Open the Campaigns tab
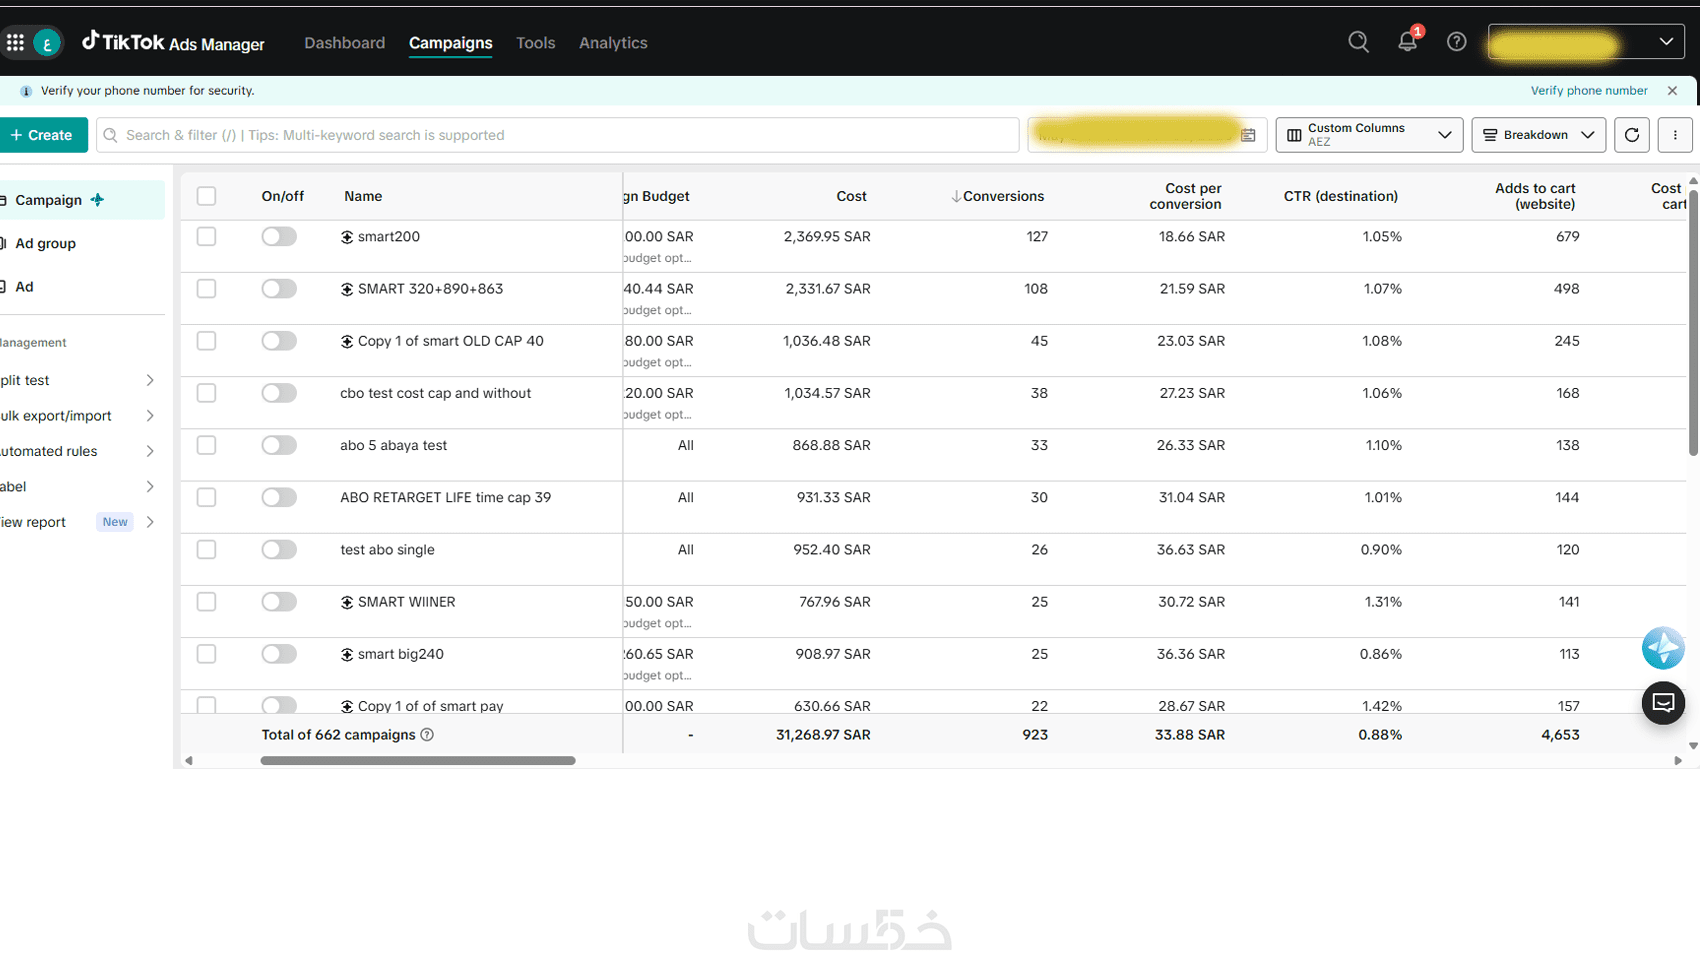The image size is (1700, 970). pos(450,43)
